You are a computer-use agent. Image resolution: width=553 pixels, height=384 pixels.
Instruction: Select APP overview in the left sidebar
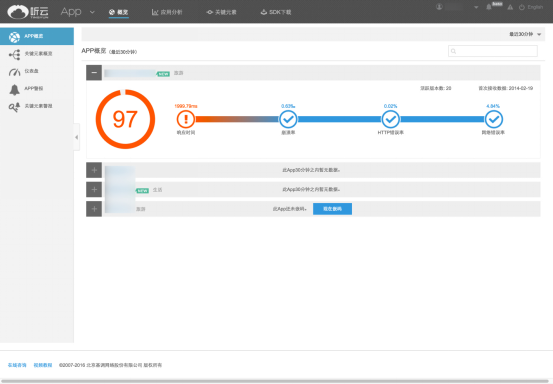click(x=37, y=36)
